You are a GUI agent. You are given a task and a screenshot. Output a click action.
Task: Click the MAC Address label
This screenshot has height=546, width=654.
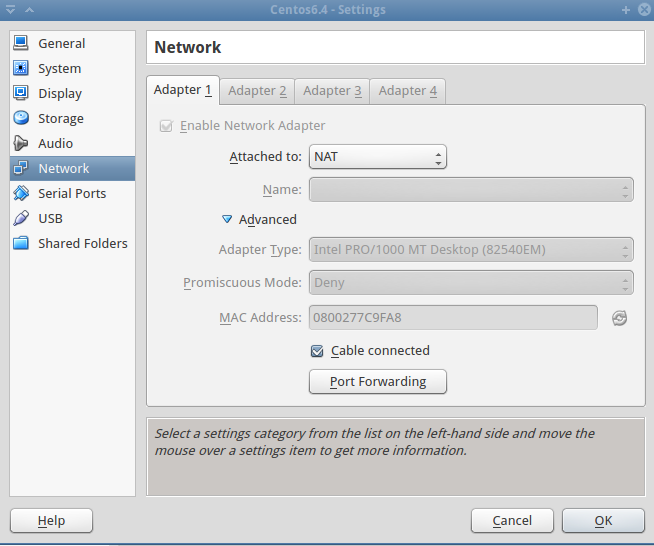[x=260, y=318]
